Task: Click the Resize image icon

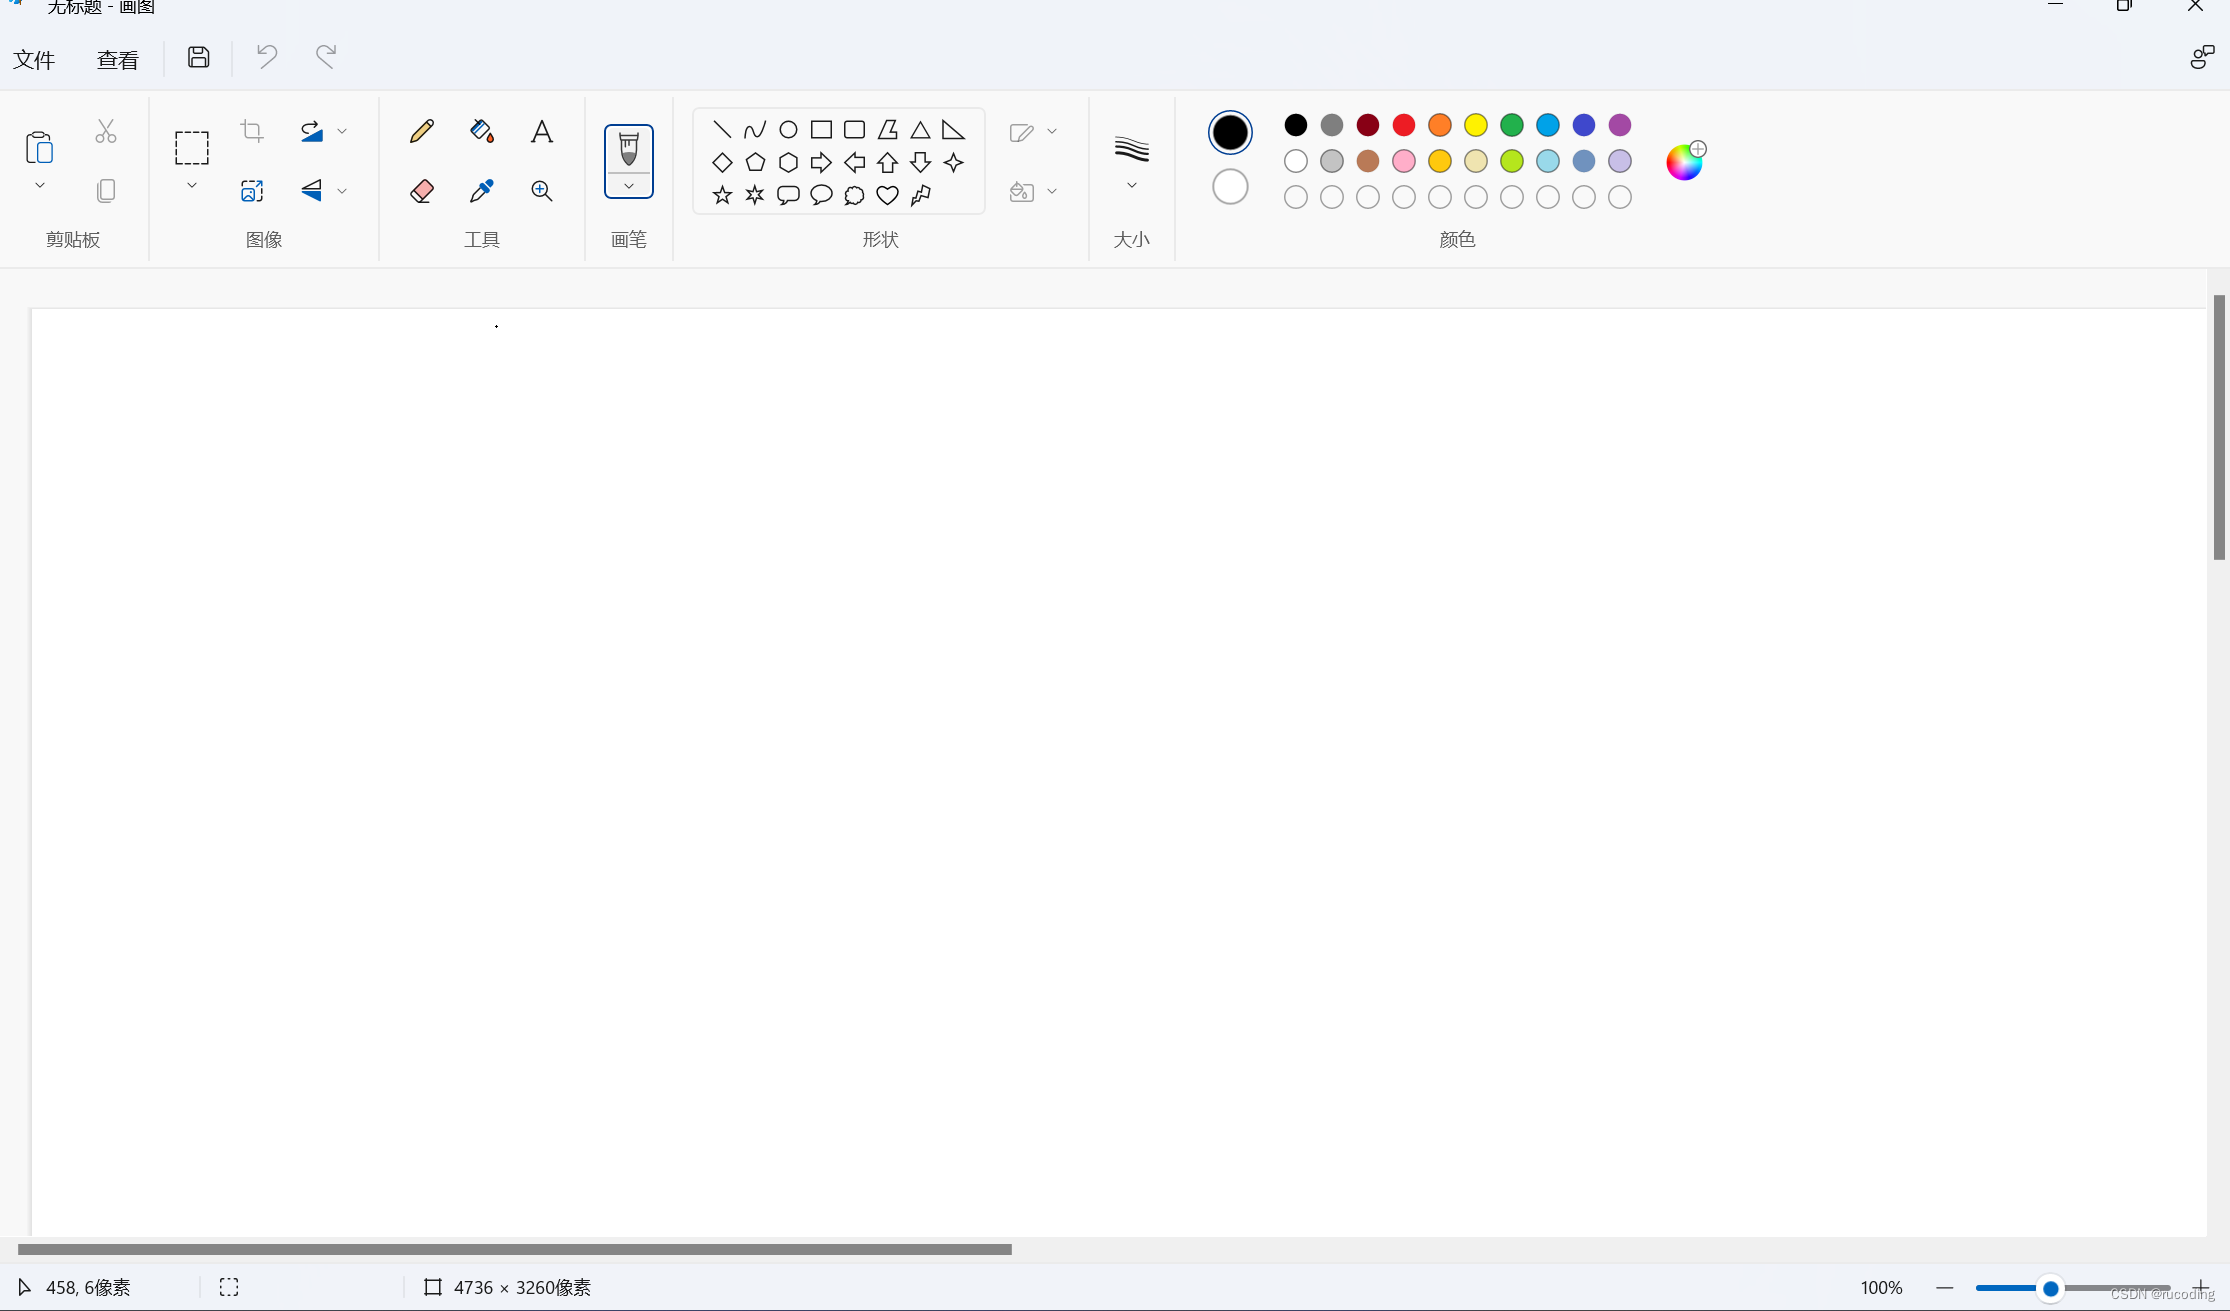Action: [x=252, y=191]
